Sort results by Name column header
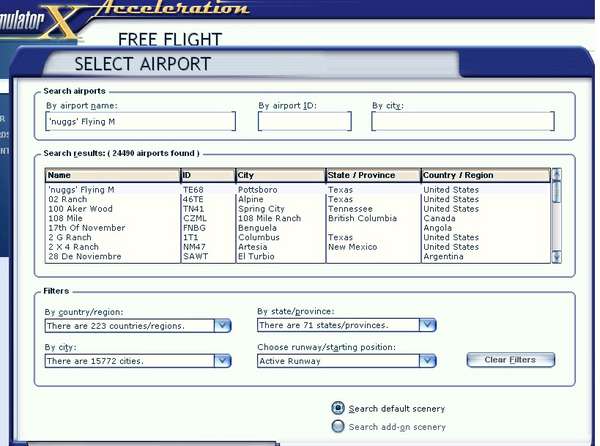This screenshot has height=446, width=600. click(112, 175)
